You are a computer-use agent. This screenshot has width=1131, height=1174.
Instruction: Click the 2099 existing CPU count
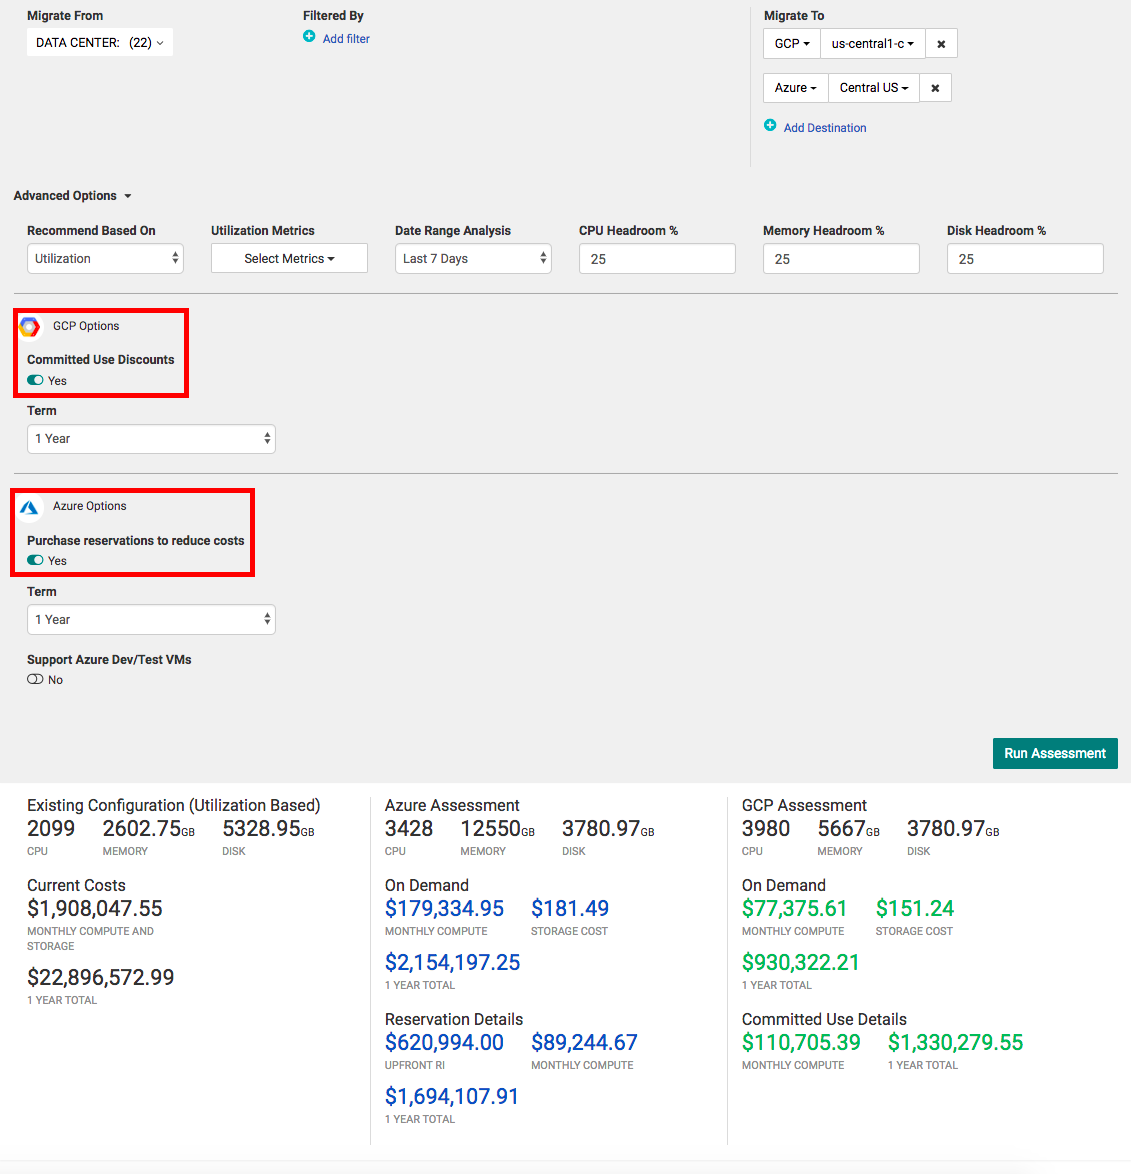[x=51, y=829]
